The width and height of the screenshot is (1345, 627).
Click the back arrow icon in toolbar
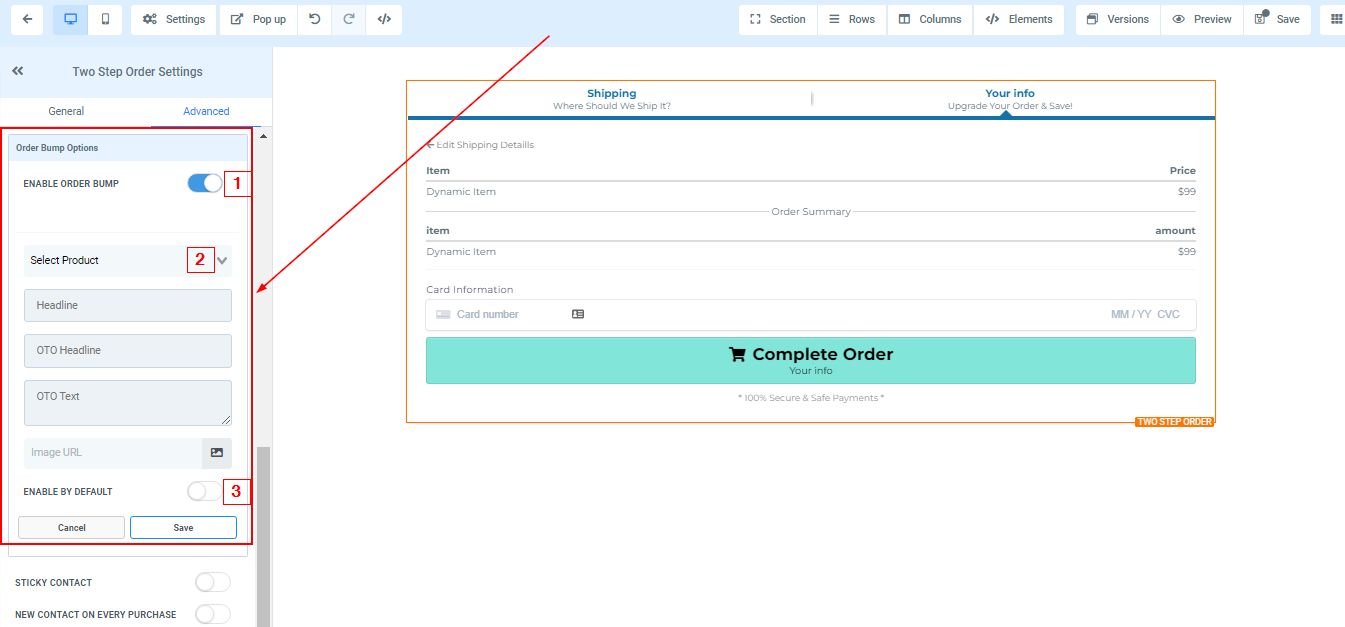click(x=26, y=19)
